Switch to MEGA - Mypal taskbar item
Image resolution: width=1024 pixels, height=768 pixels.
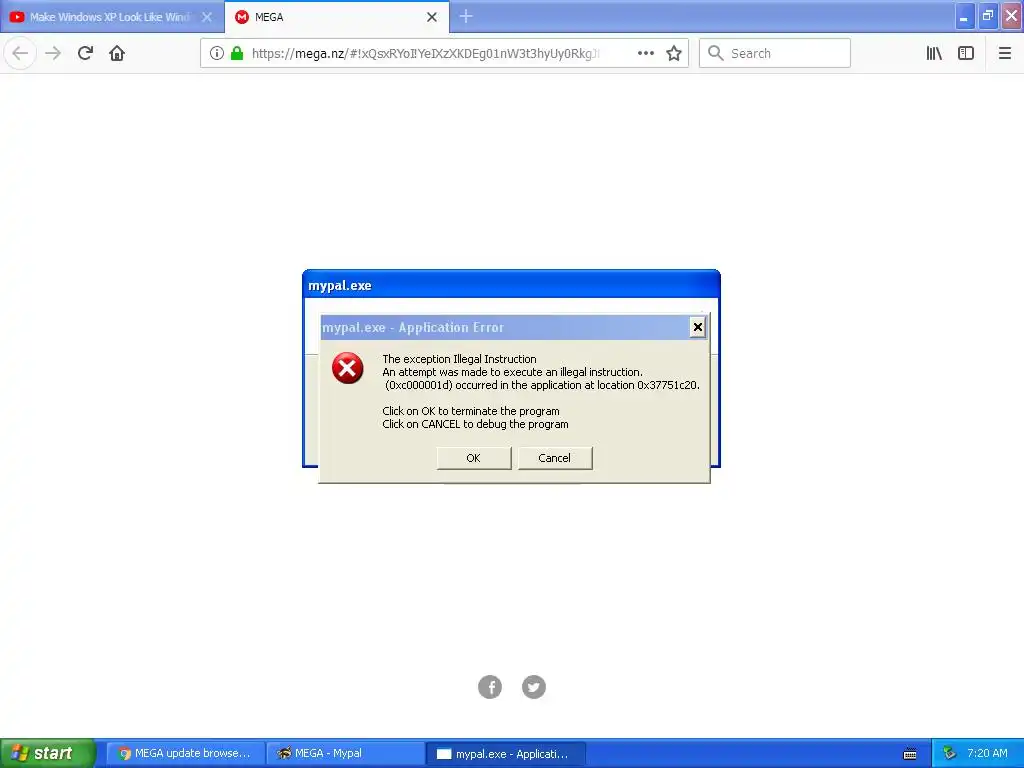345,753
